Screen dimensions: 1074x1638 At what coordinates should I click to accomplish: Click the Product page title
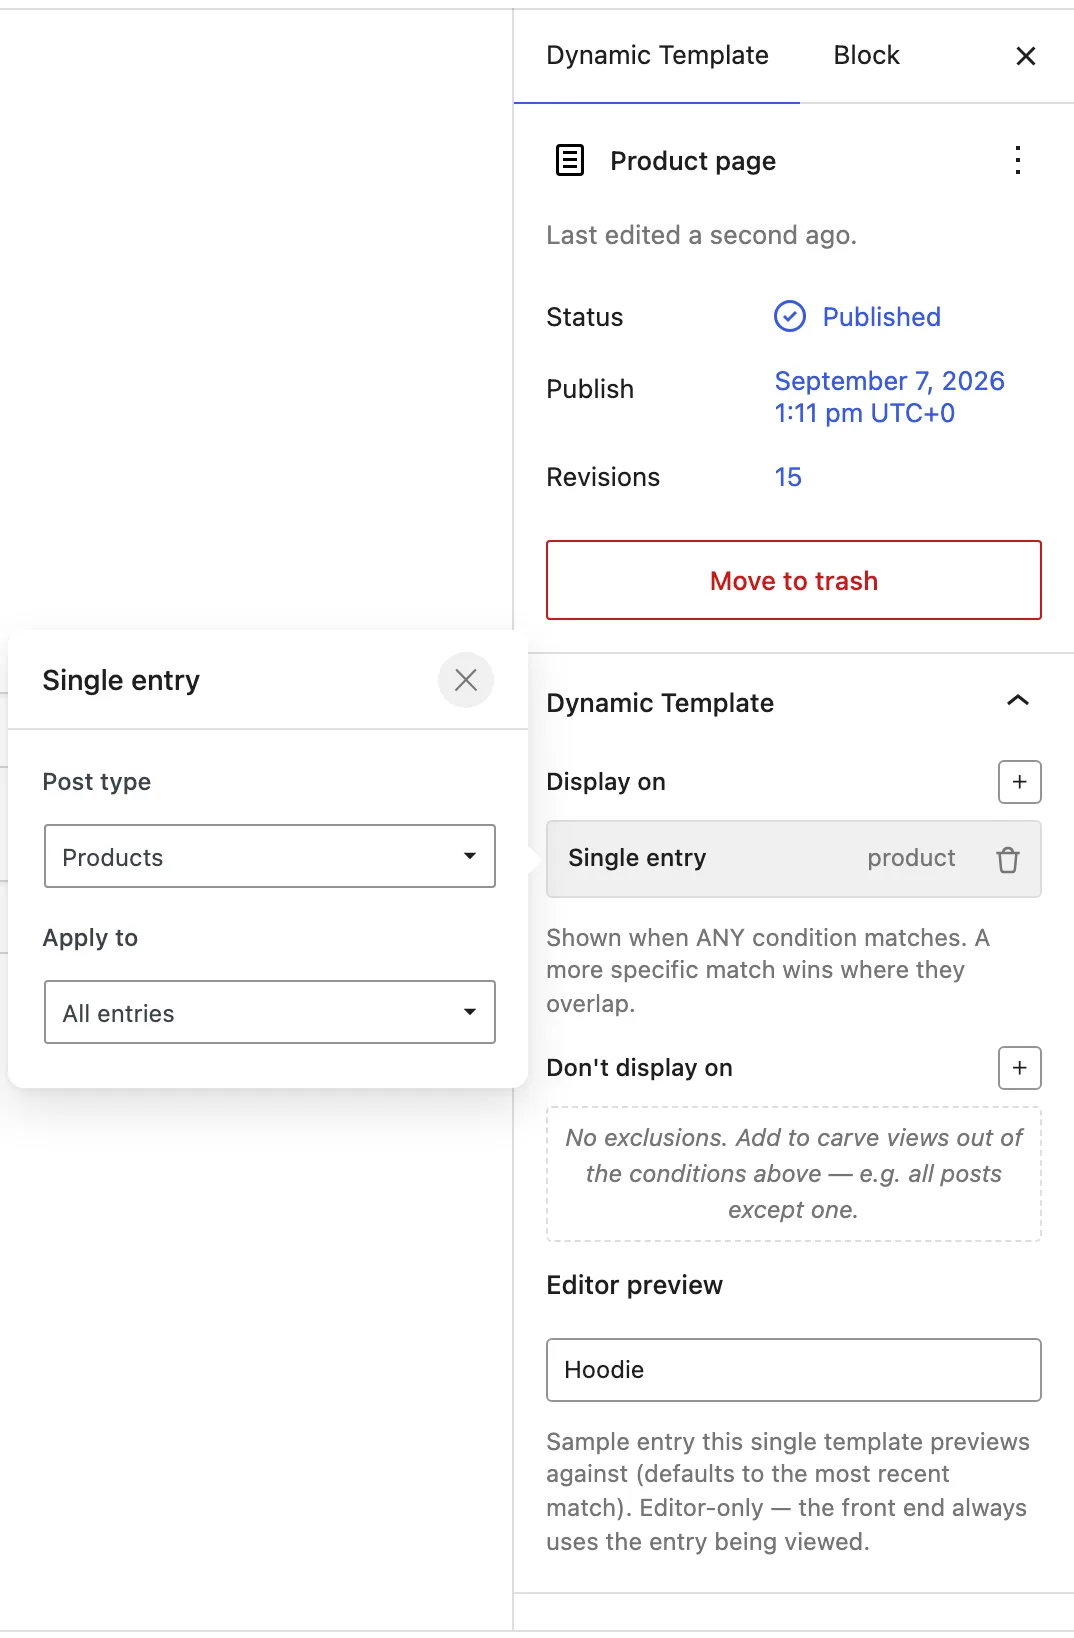pyautogui.click(x=693, y=161)
